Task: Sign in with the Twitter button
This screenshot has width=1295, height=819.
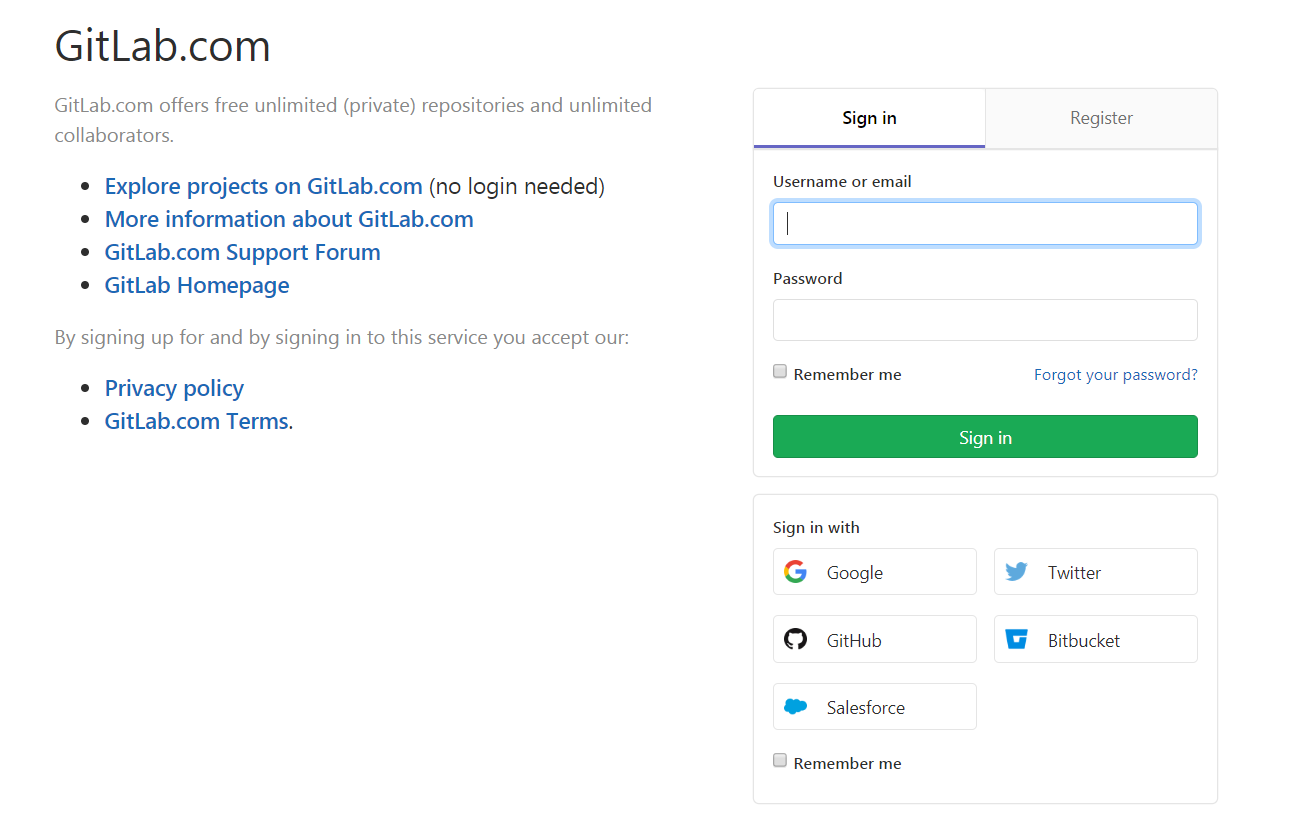Action: pos(1095,572)
